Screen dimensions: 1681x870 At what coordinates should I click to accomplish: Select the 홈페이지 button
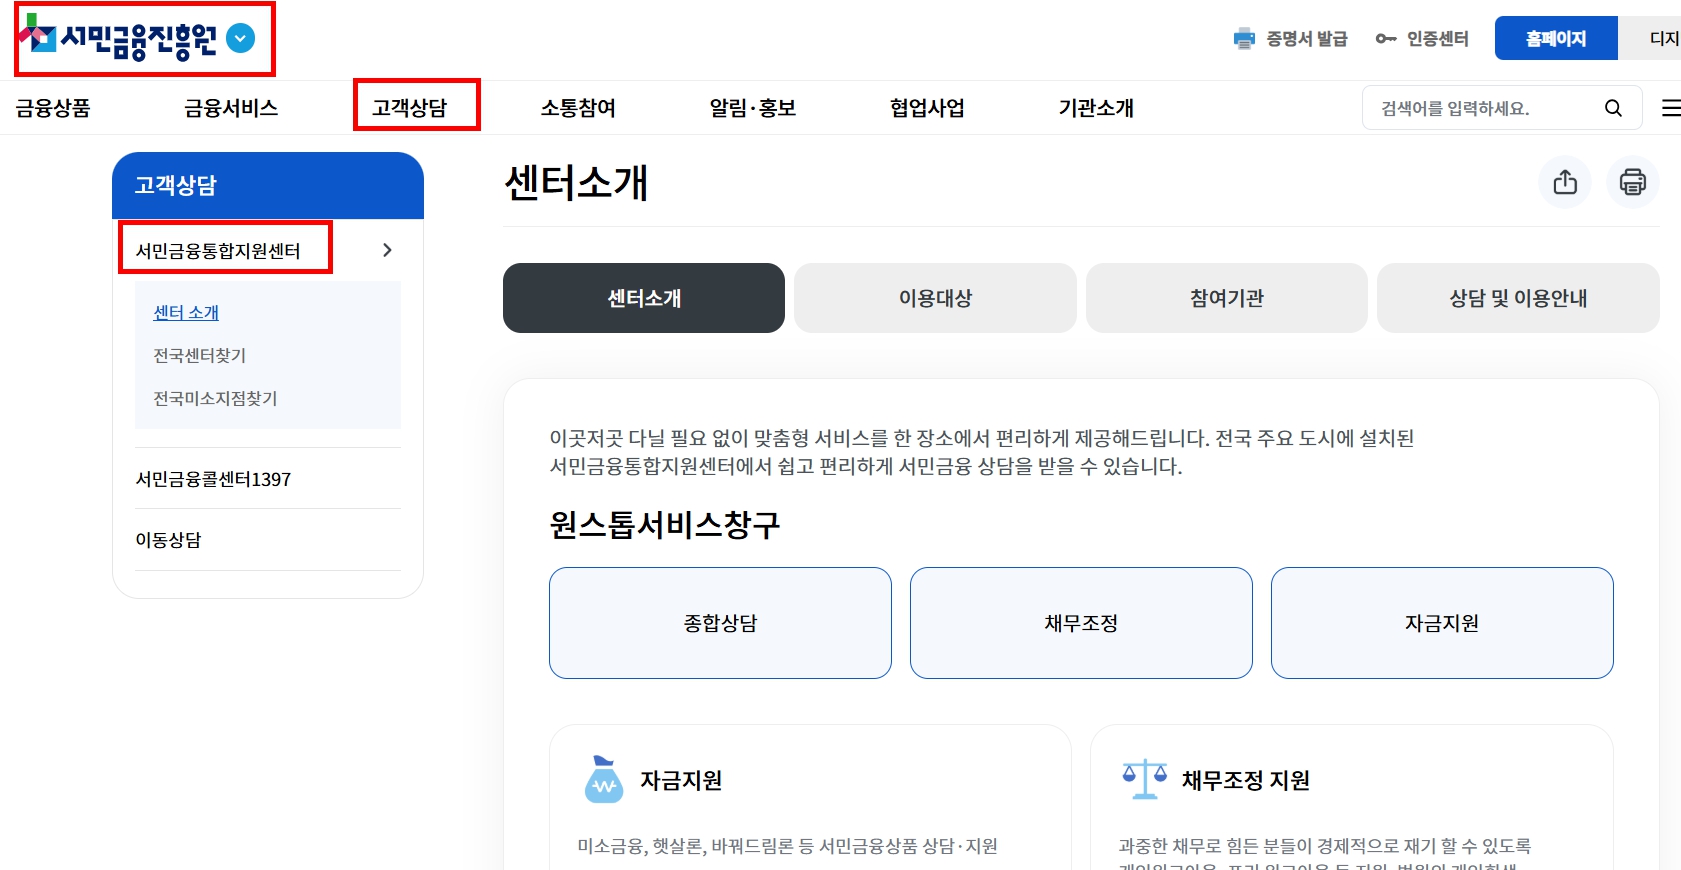(x=1556, y=38)
